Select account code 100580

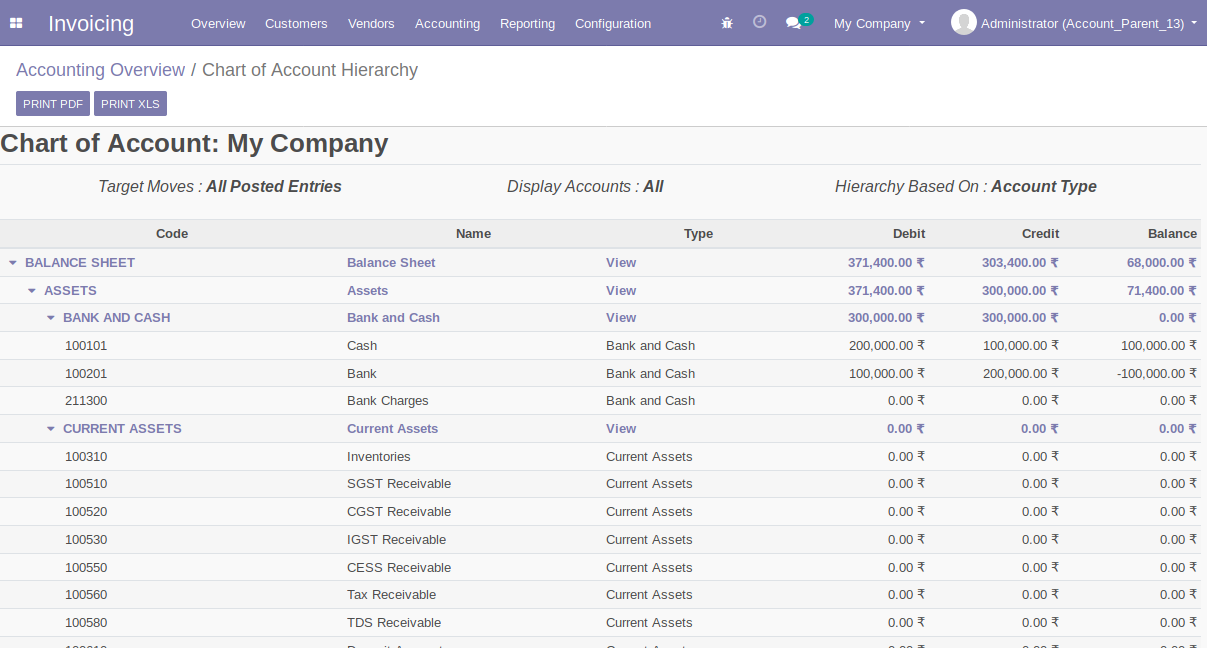click(86, 623)
